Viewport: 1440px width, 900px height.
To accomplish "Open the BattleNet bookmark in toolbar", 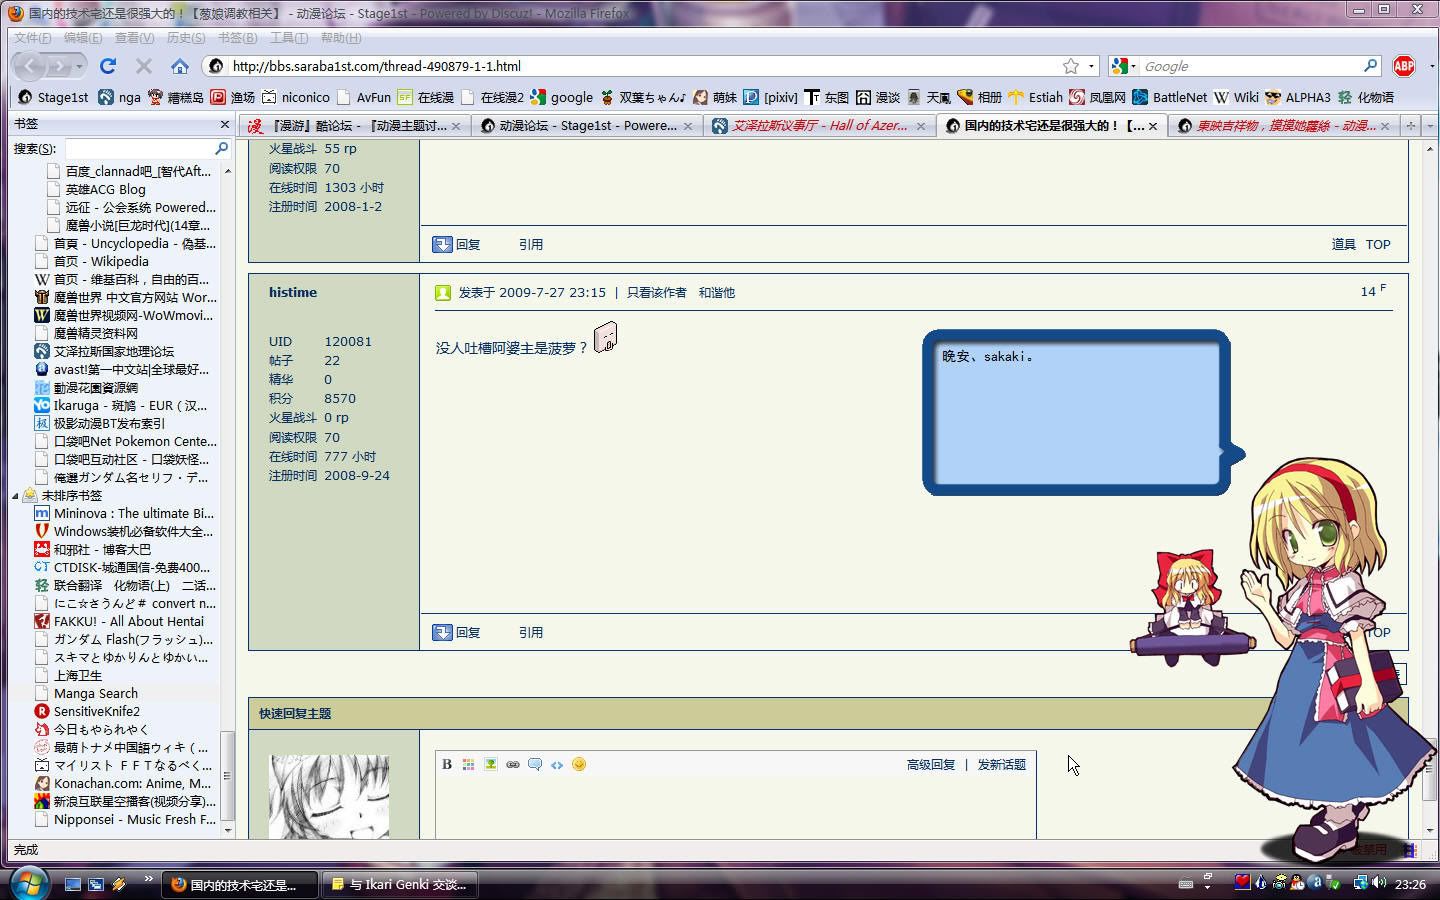I will point(1169,97).
